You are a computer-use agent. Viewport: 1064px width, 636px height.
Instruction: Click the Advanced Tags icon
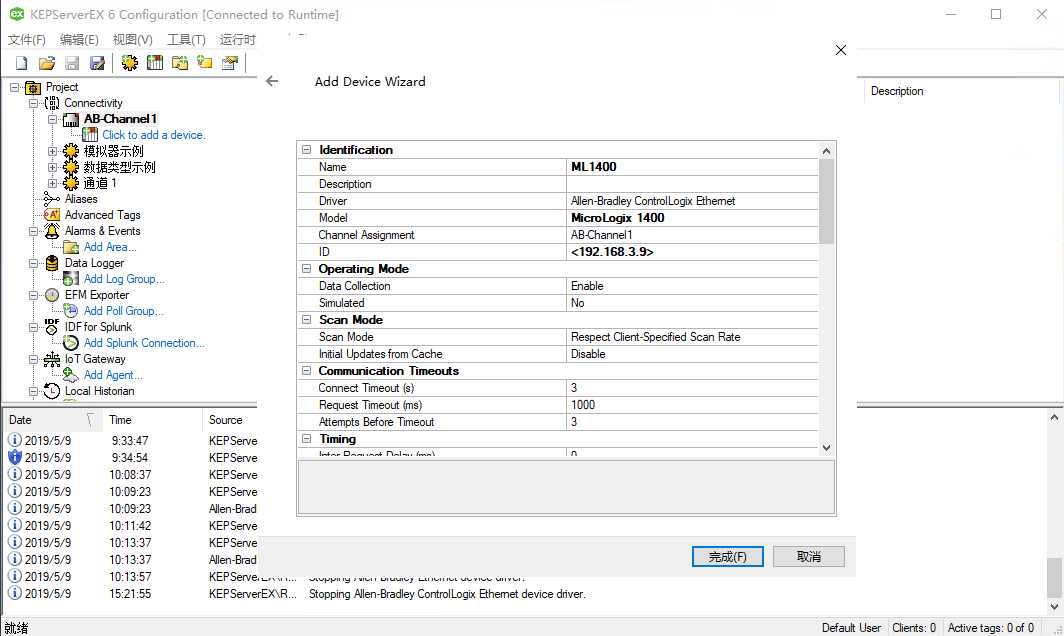52,215
